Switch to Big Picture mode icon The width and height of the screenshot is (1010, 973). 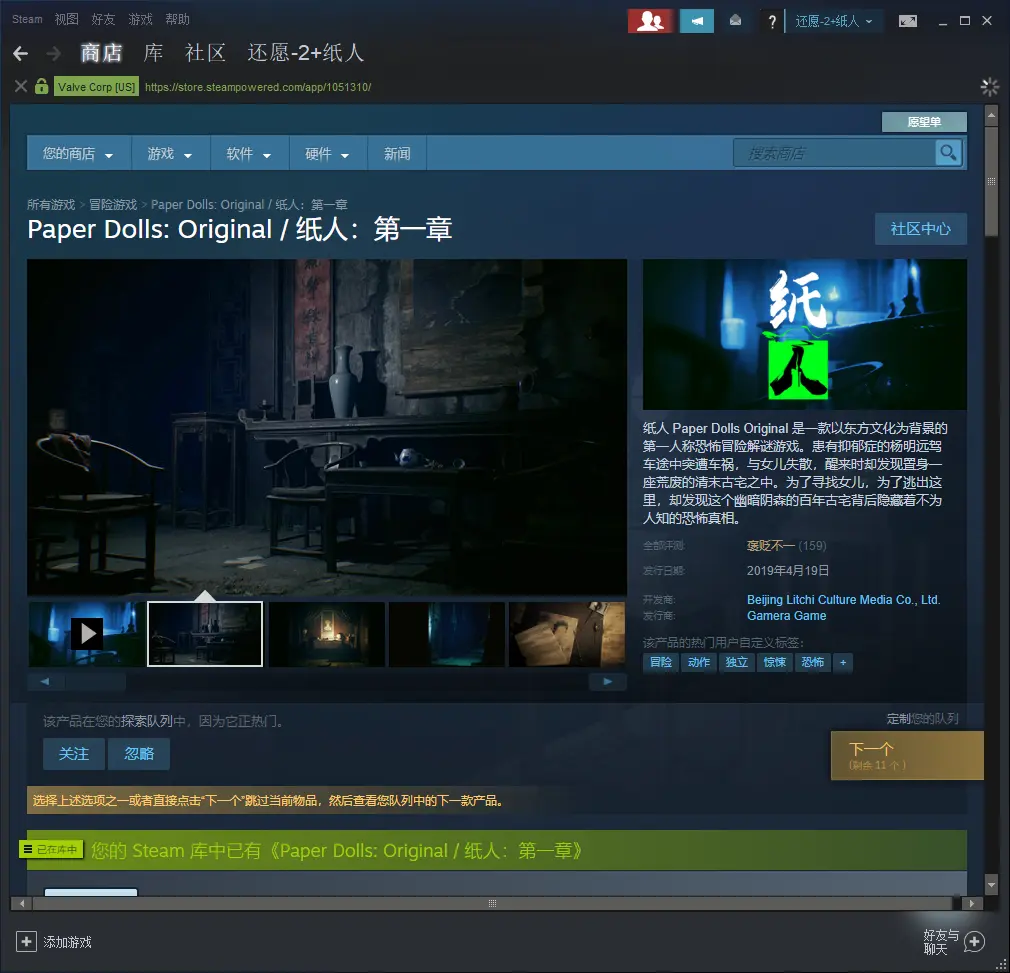tap(908, 21)
